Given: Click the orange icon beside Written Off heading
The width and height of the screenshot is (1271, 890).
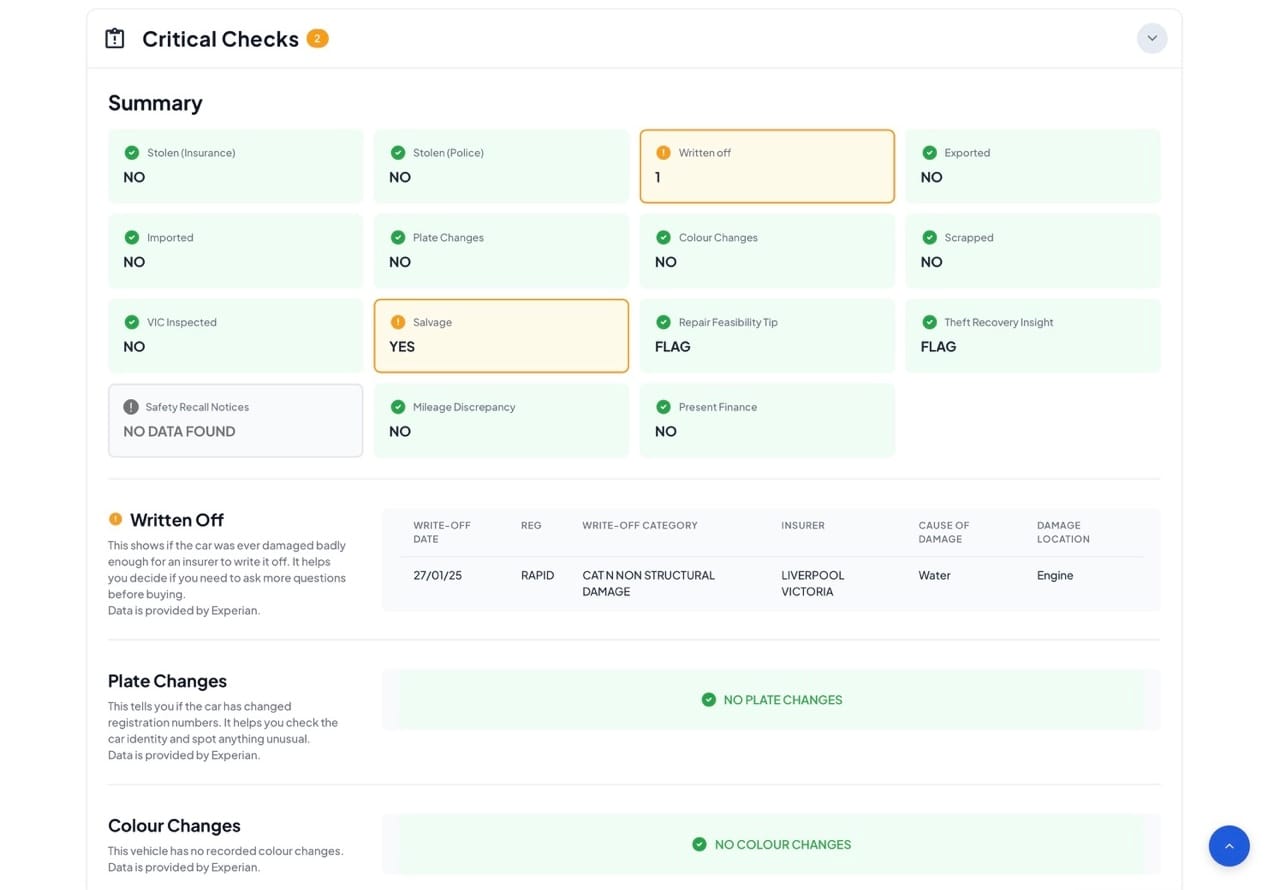Looking at the screenshot, I should tap(115, 520).
